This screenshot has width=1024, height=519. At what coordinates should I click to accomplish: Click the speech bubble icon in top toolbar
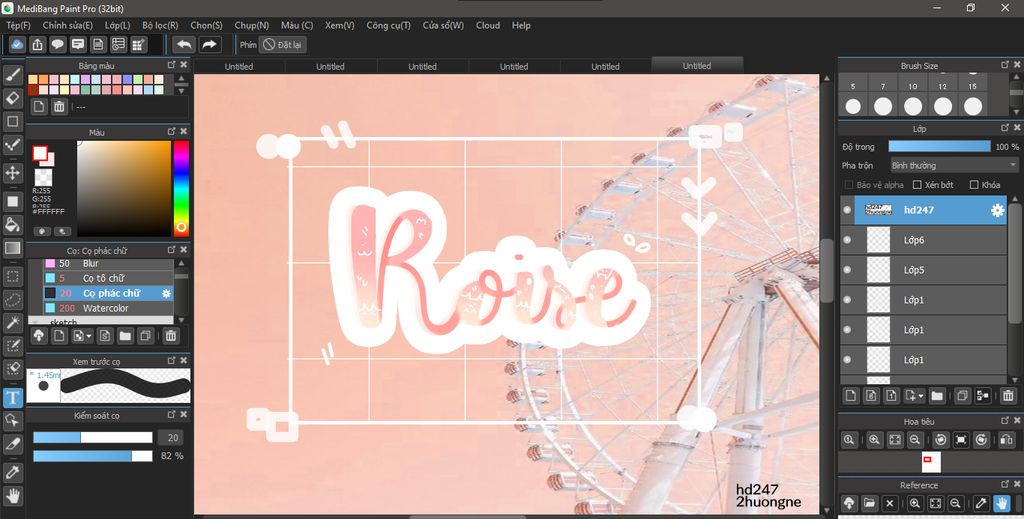pyautogui.click(x=57, y=44)
